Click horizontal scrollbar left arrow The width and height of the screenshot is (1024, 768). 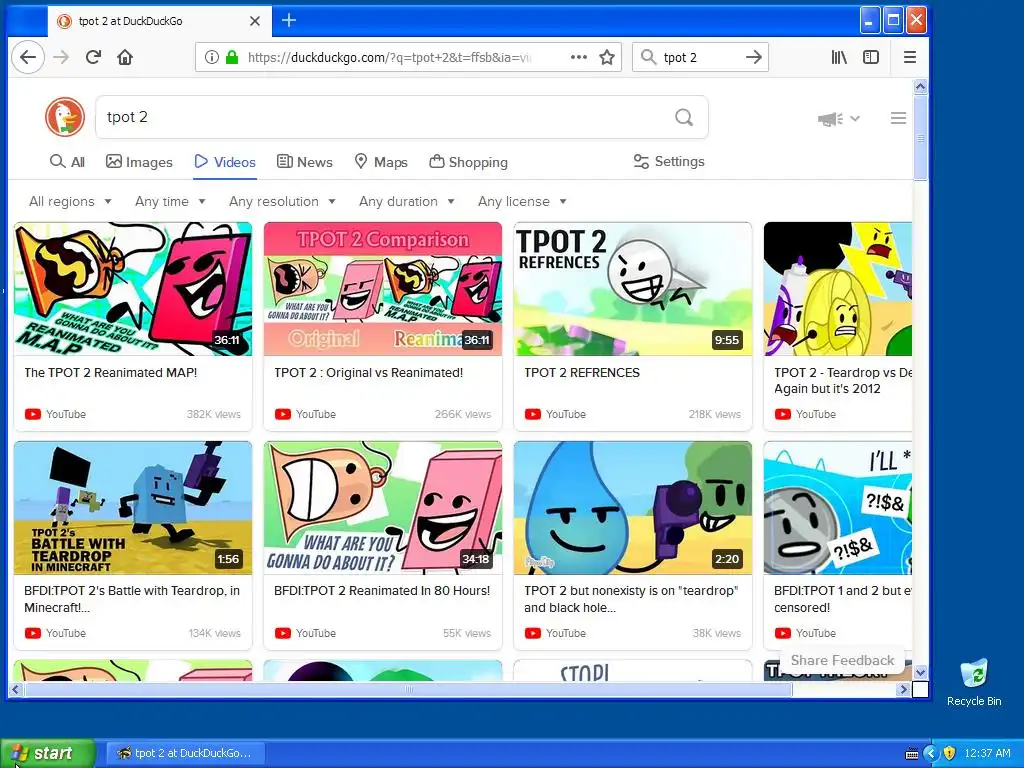16,689
